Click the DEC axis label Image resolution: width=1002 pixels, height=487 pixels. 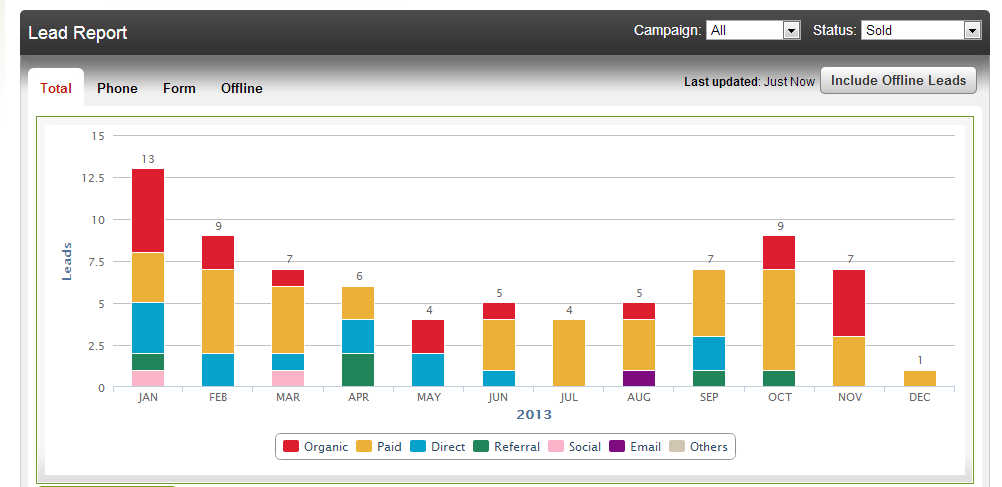(920, 397)
